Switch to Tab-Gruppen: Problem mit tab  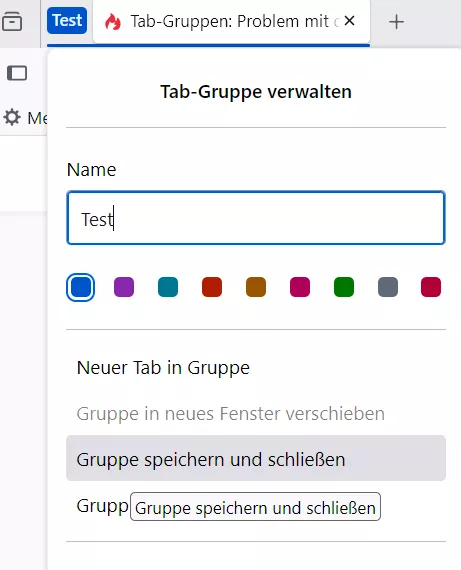(231, 21)
